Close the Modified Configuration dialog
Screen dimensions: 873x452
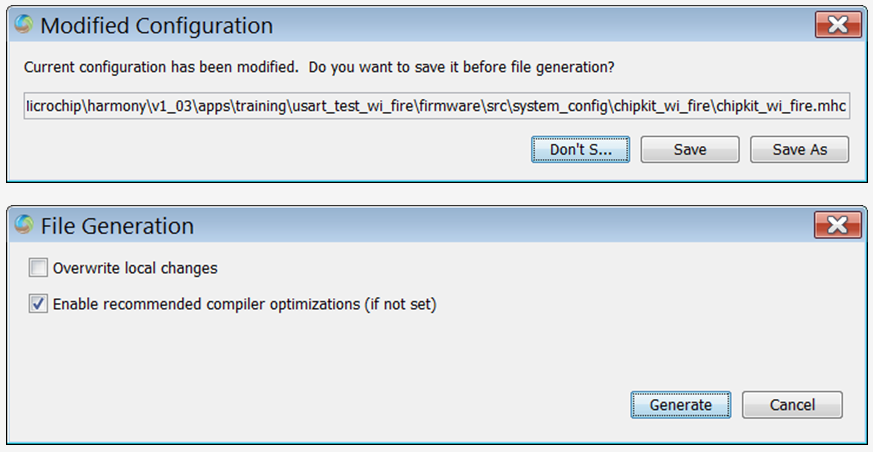tap(837, 25)
